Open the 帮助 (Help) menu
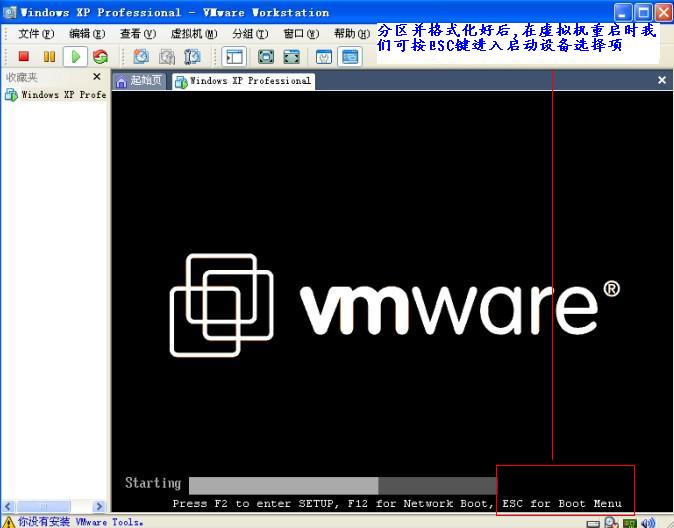674x528 pixels. [x=351, y=34]
